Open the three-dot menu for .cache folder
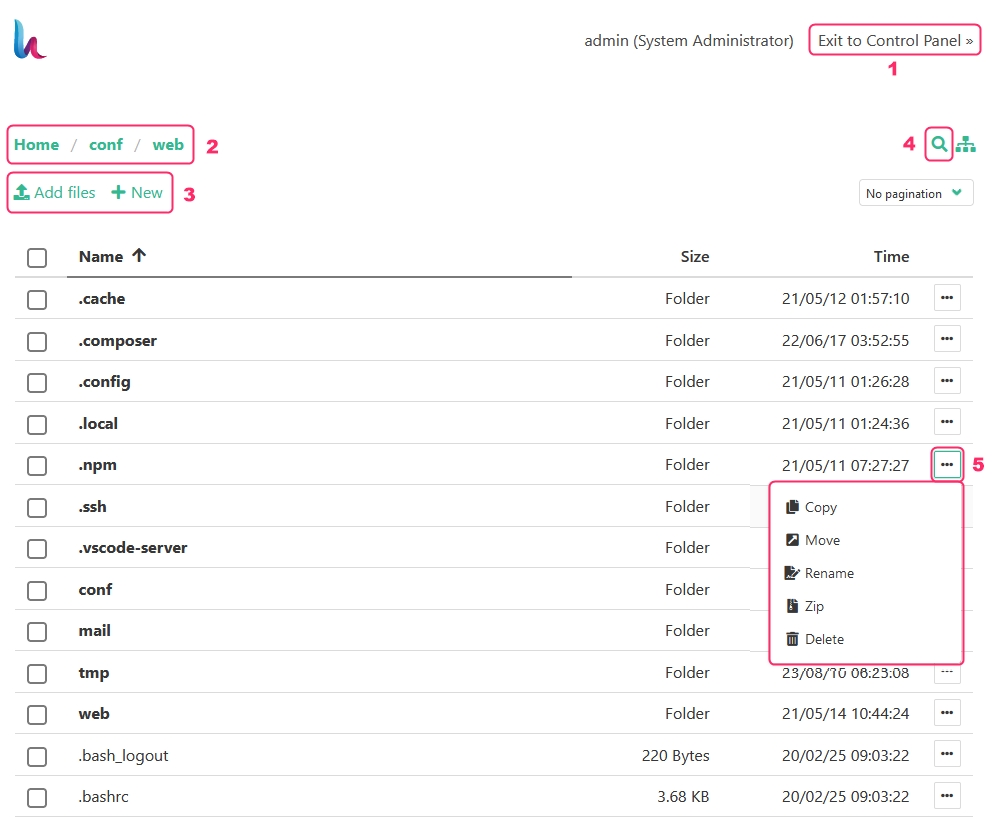 pos(947,298)
